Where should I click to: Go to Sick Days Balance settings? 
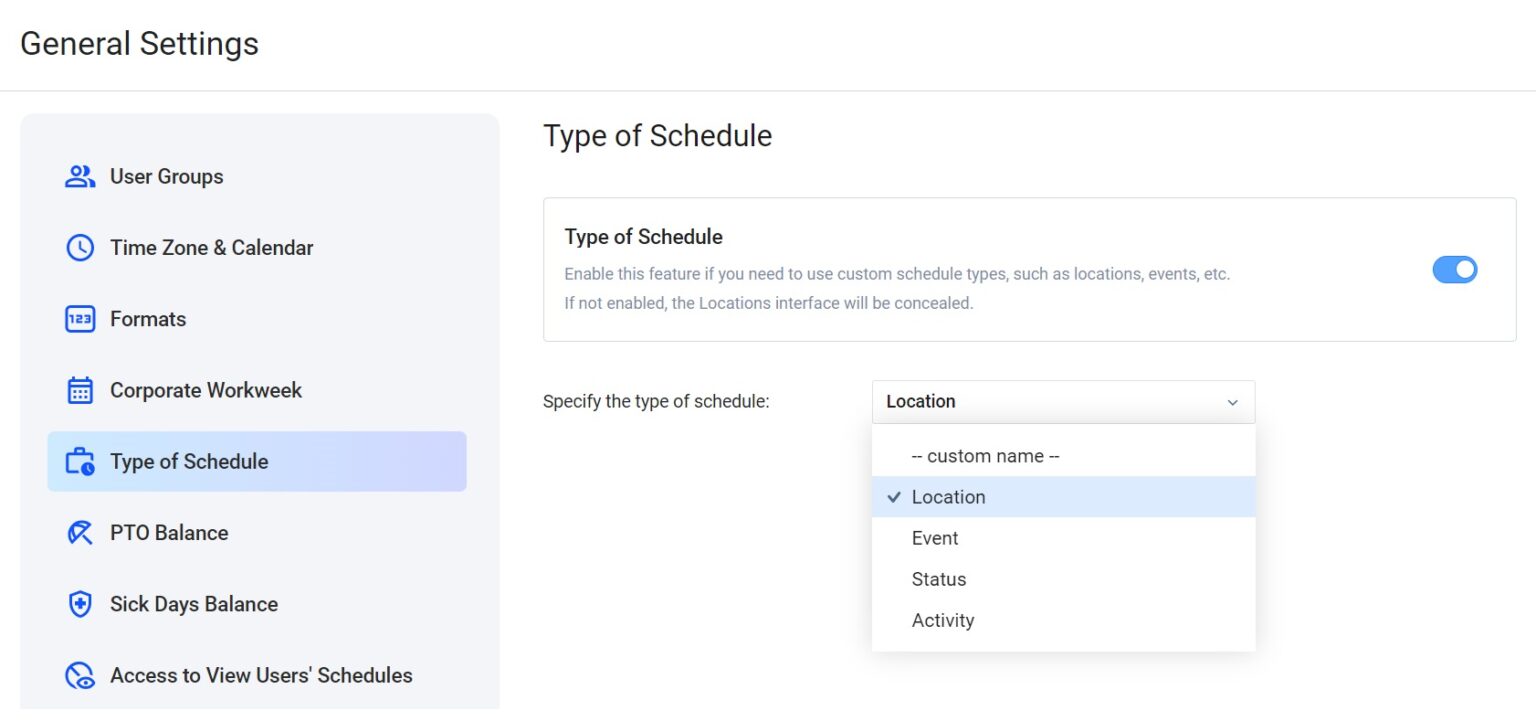coord(193,604)
